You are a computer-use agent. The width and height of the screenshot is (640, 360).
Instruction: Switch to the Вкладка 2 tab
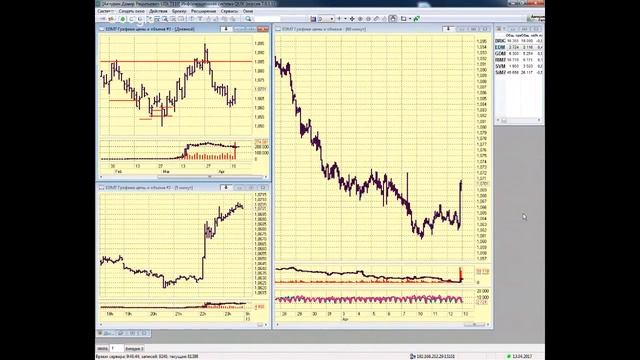click(134, 349)
